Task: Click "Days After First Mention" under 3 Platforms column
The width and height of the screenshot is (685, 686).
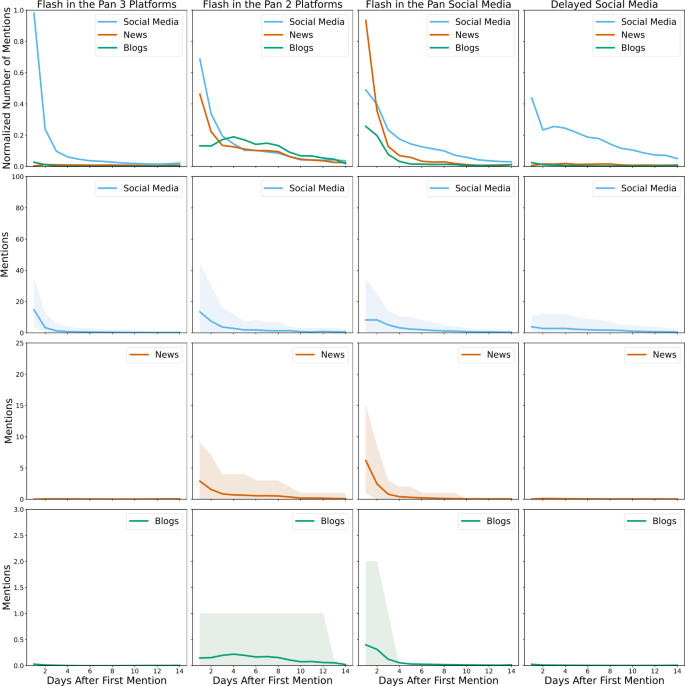Action: 107,680
